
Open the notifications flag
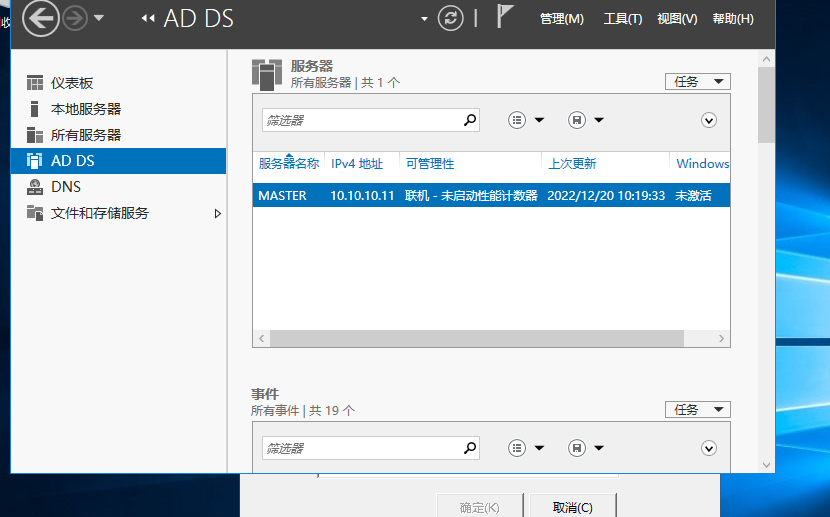(504, 16)
